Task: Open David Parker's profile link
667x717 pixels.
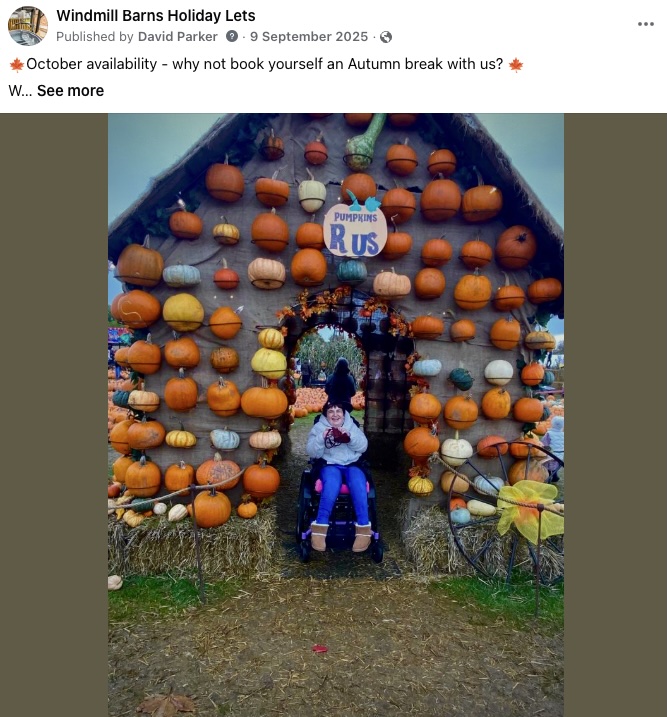Action: [x=177, y=37]
